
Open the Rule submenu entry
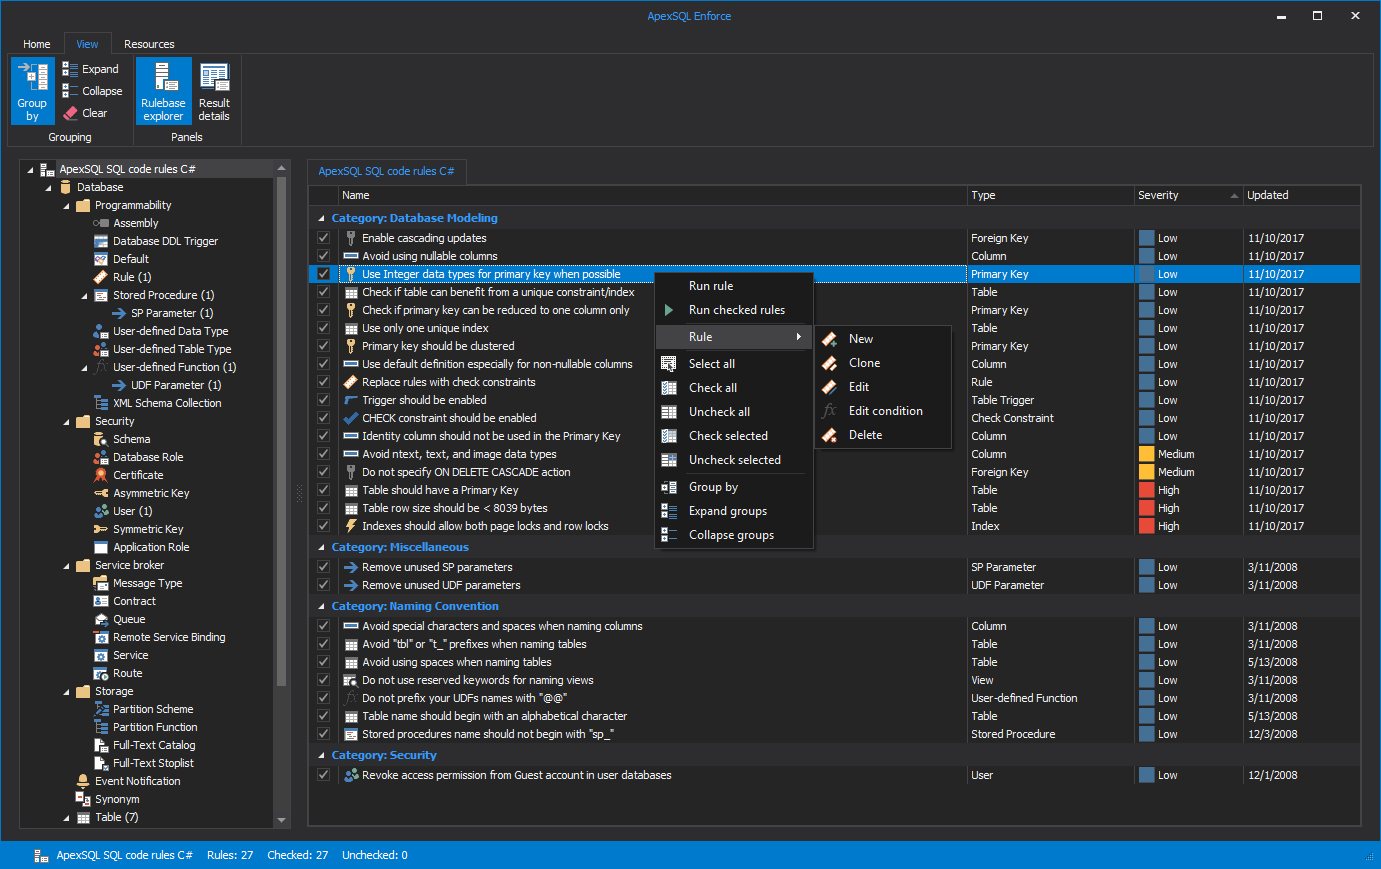[x=734, y=337]
